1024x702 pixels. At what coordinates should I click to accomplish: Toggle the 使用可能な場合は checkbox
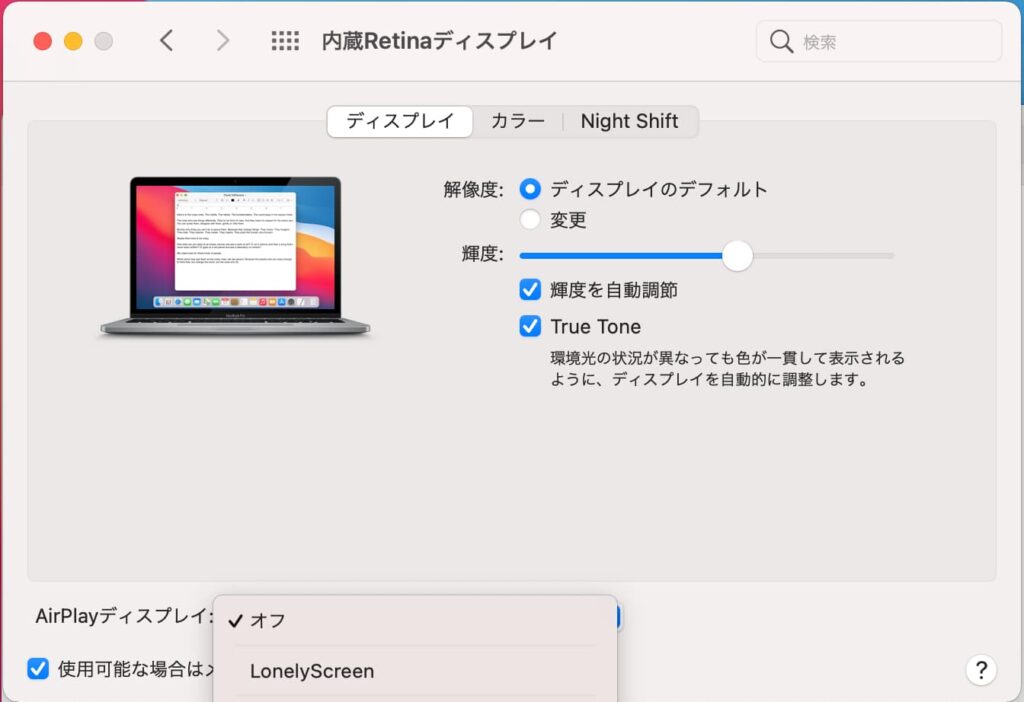pos(38,669)
